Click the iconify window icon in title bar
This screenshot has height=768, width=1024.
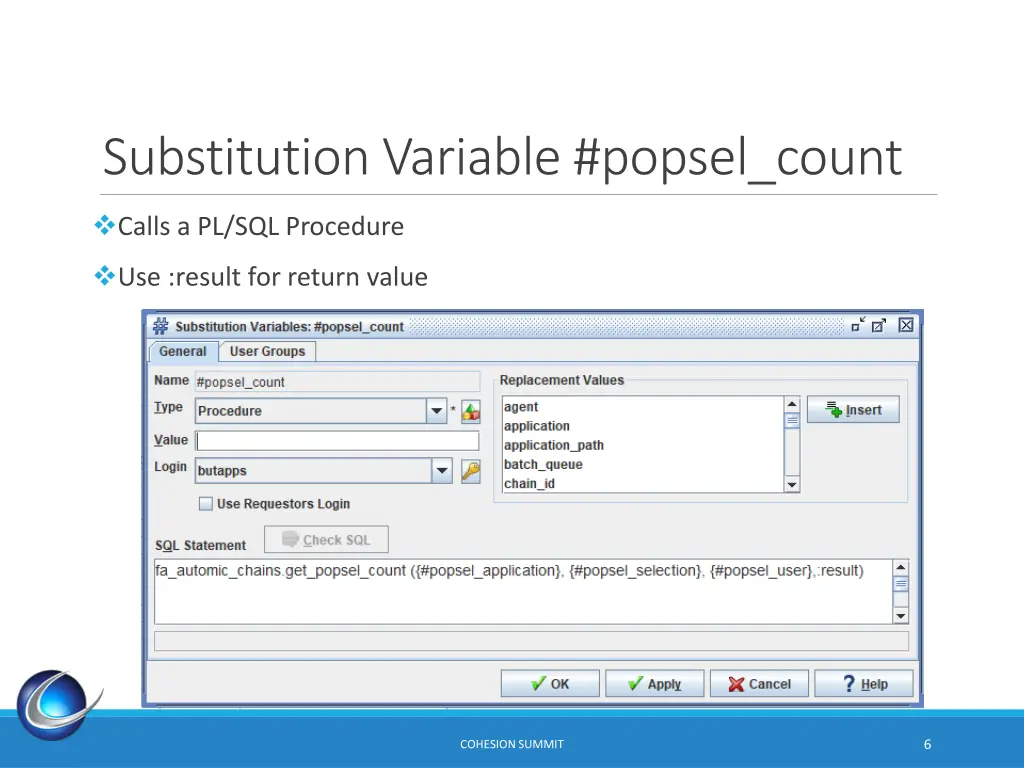coord(858,325)
